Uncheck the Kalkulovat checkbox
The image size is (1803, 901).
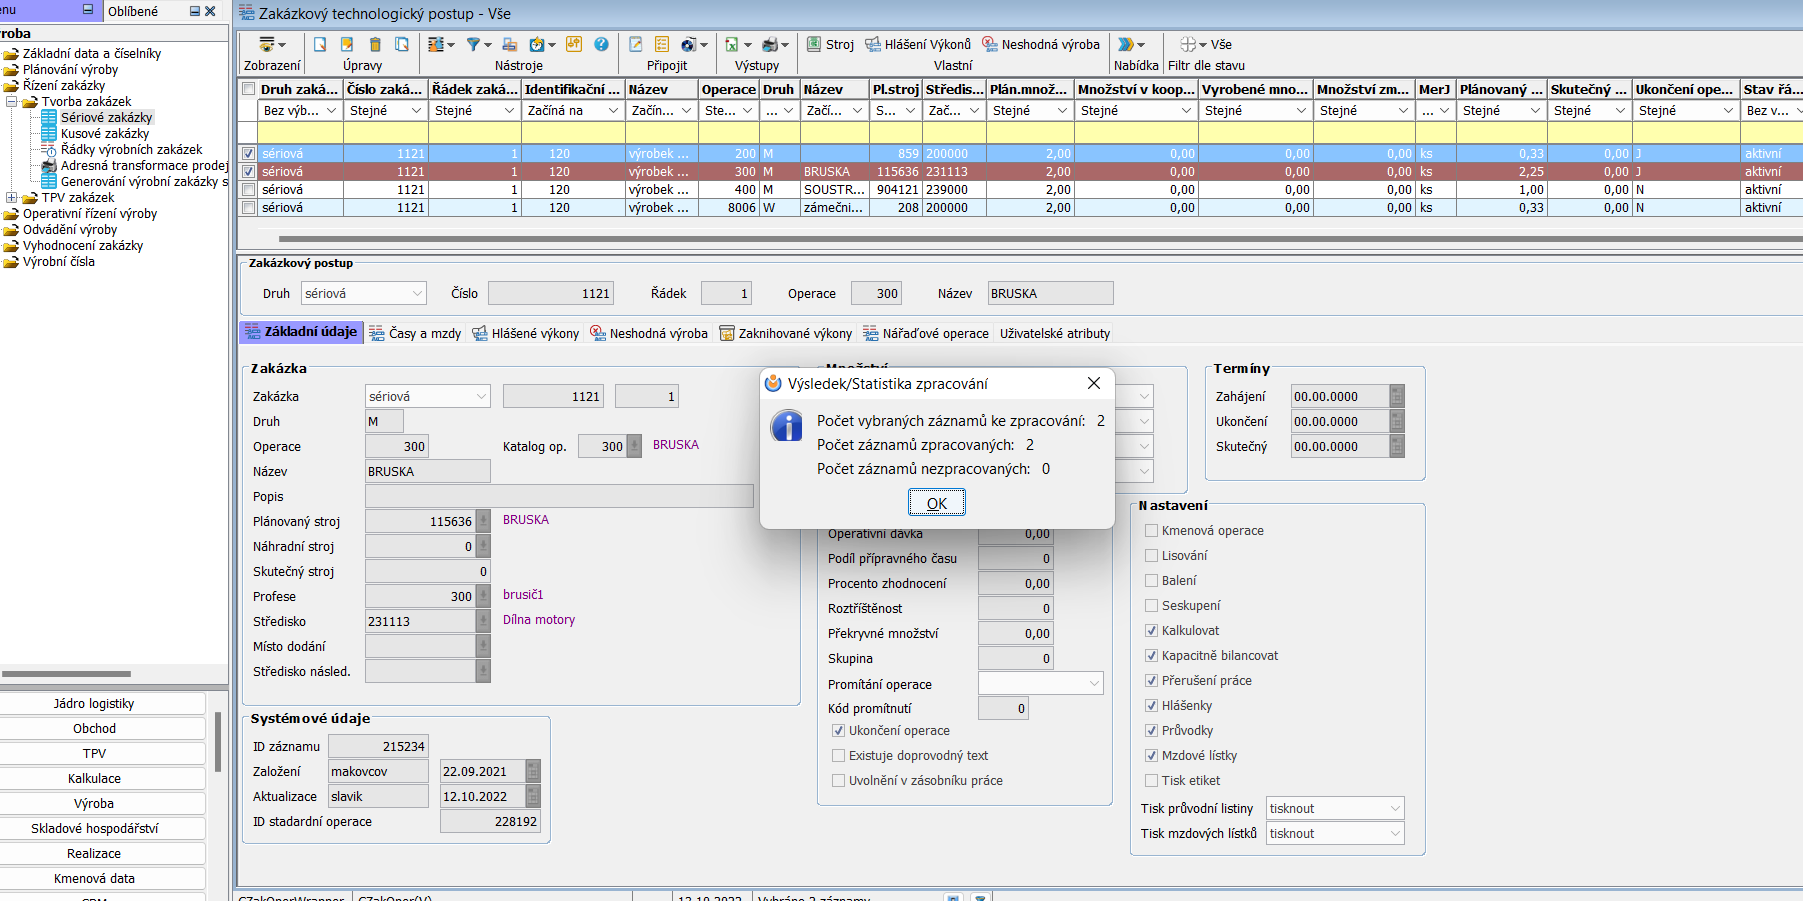(x=1151, y=631)
